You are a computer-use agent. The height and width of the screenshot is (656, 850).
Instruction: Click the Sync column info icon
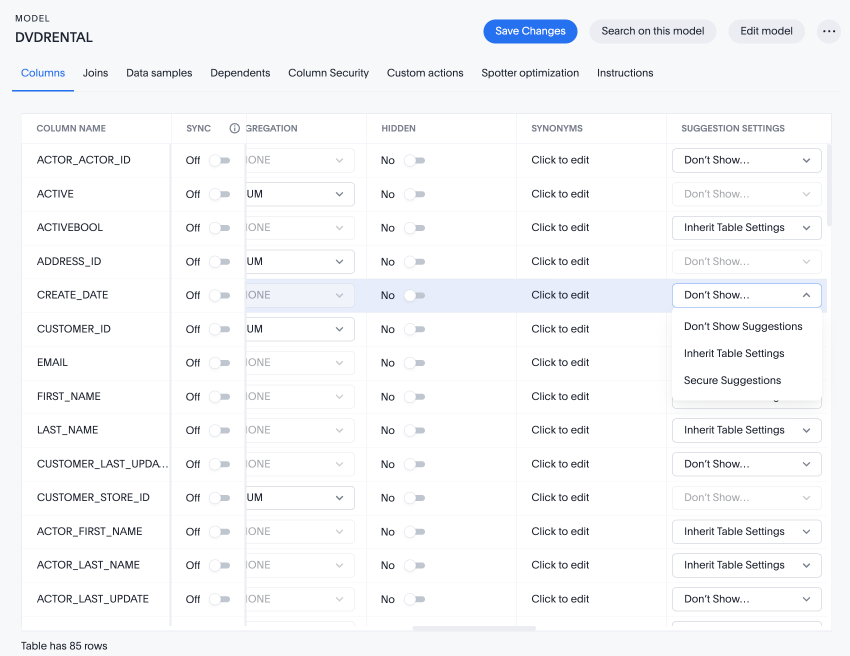tap(234, 128)
